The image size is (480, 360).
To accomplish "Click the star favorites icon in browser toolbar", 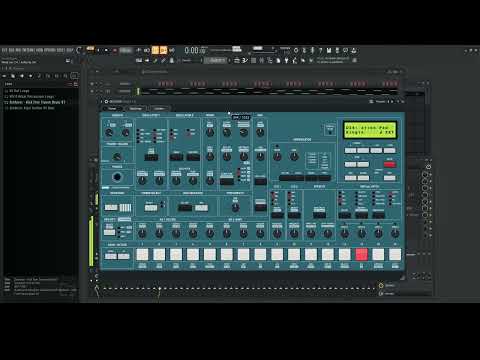I will tap(31, 76).
